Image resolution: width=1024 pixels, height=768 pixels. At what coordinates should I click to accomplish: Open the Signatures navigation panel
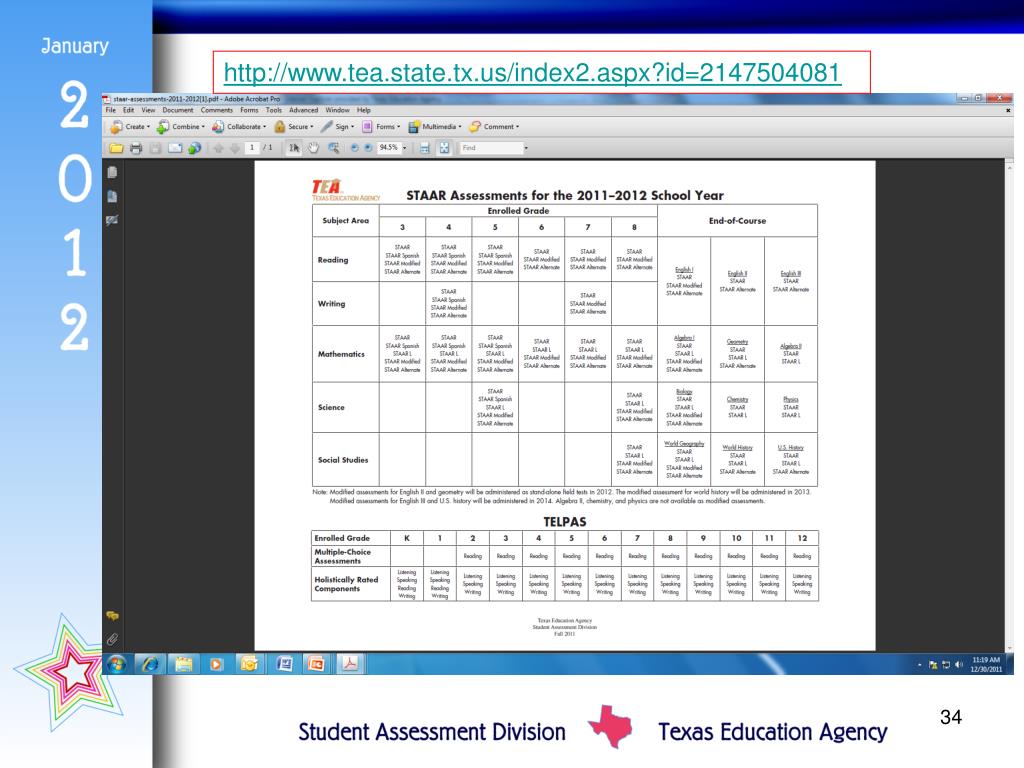(x=112, y=220)
